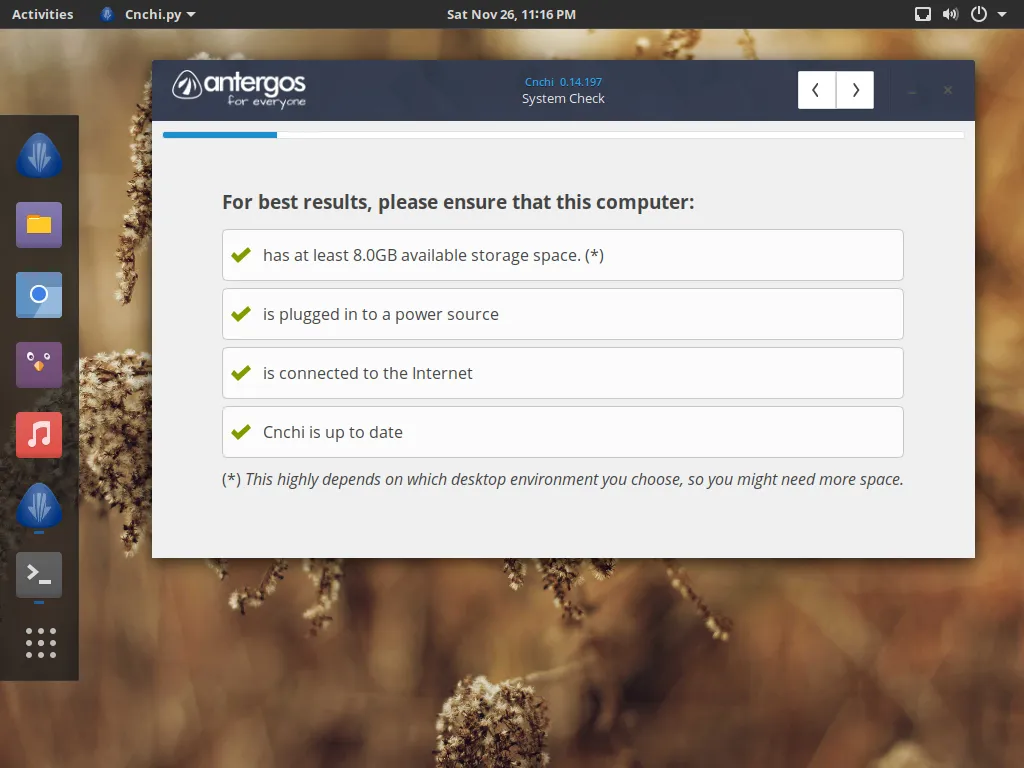Show all applications grid
The width and height of the screenshot is (1024, 768).
[x=40, y=643]
